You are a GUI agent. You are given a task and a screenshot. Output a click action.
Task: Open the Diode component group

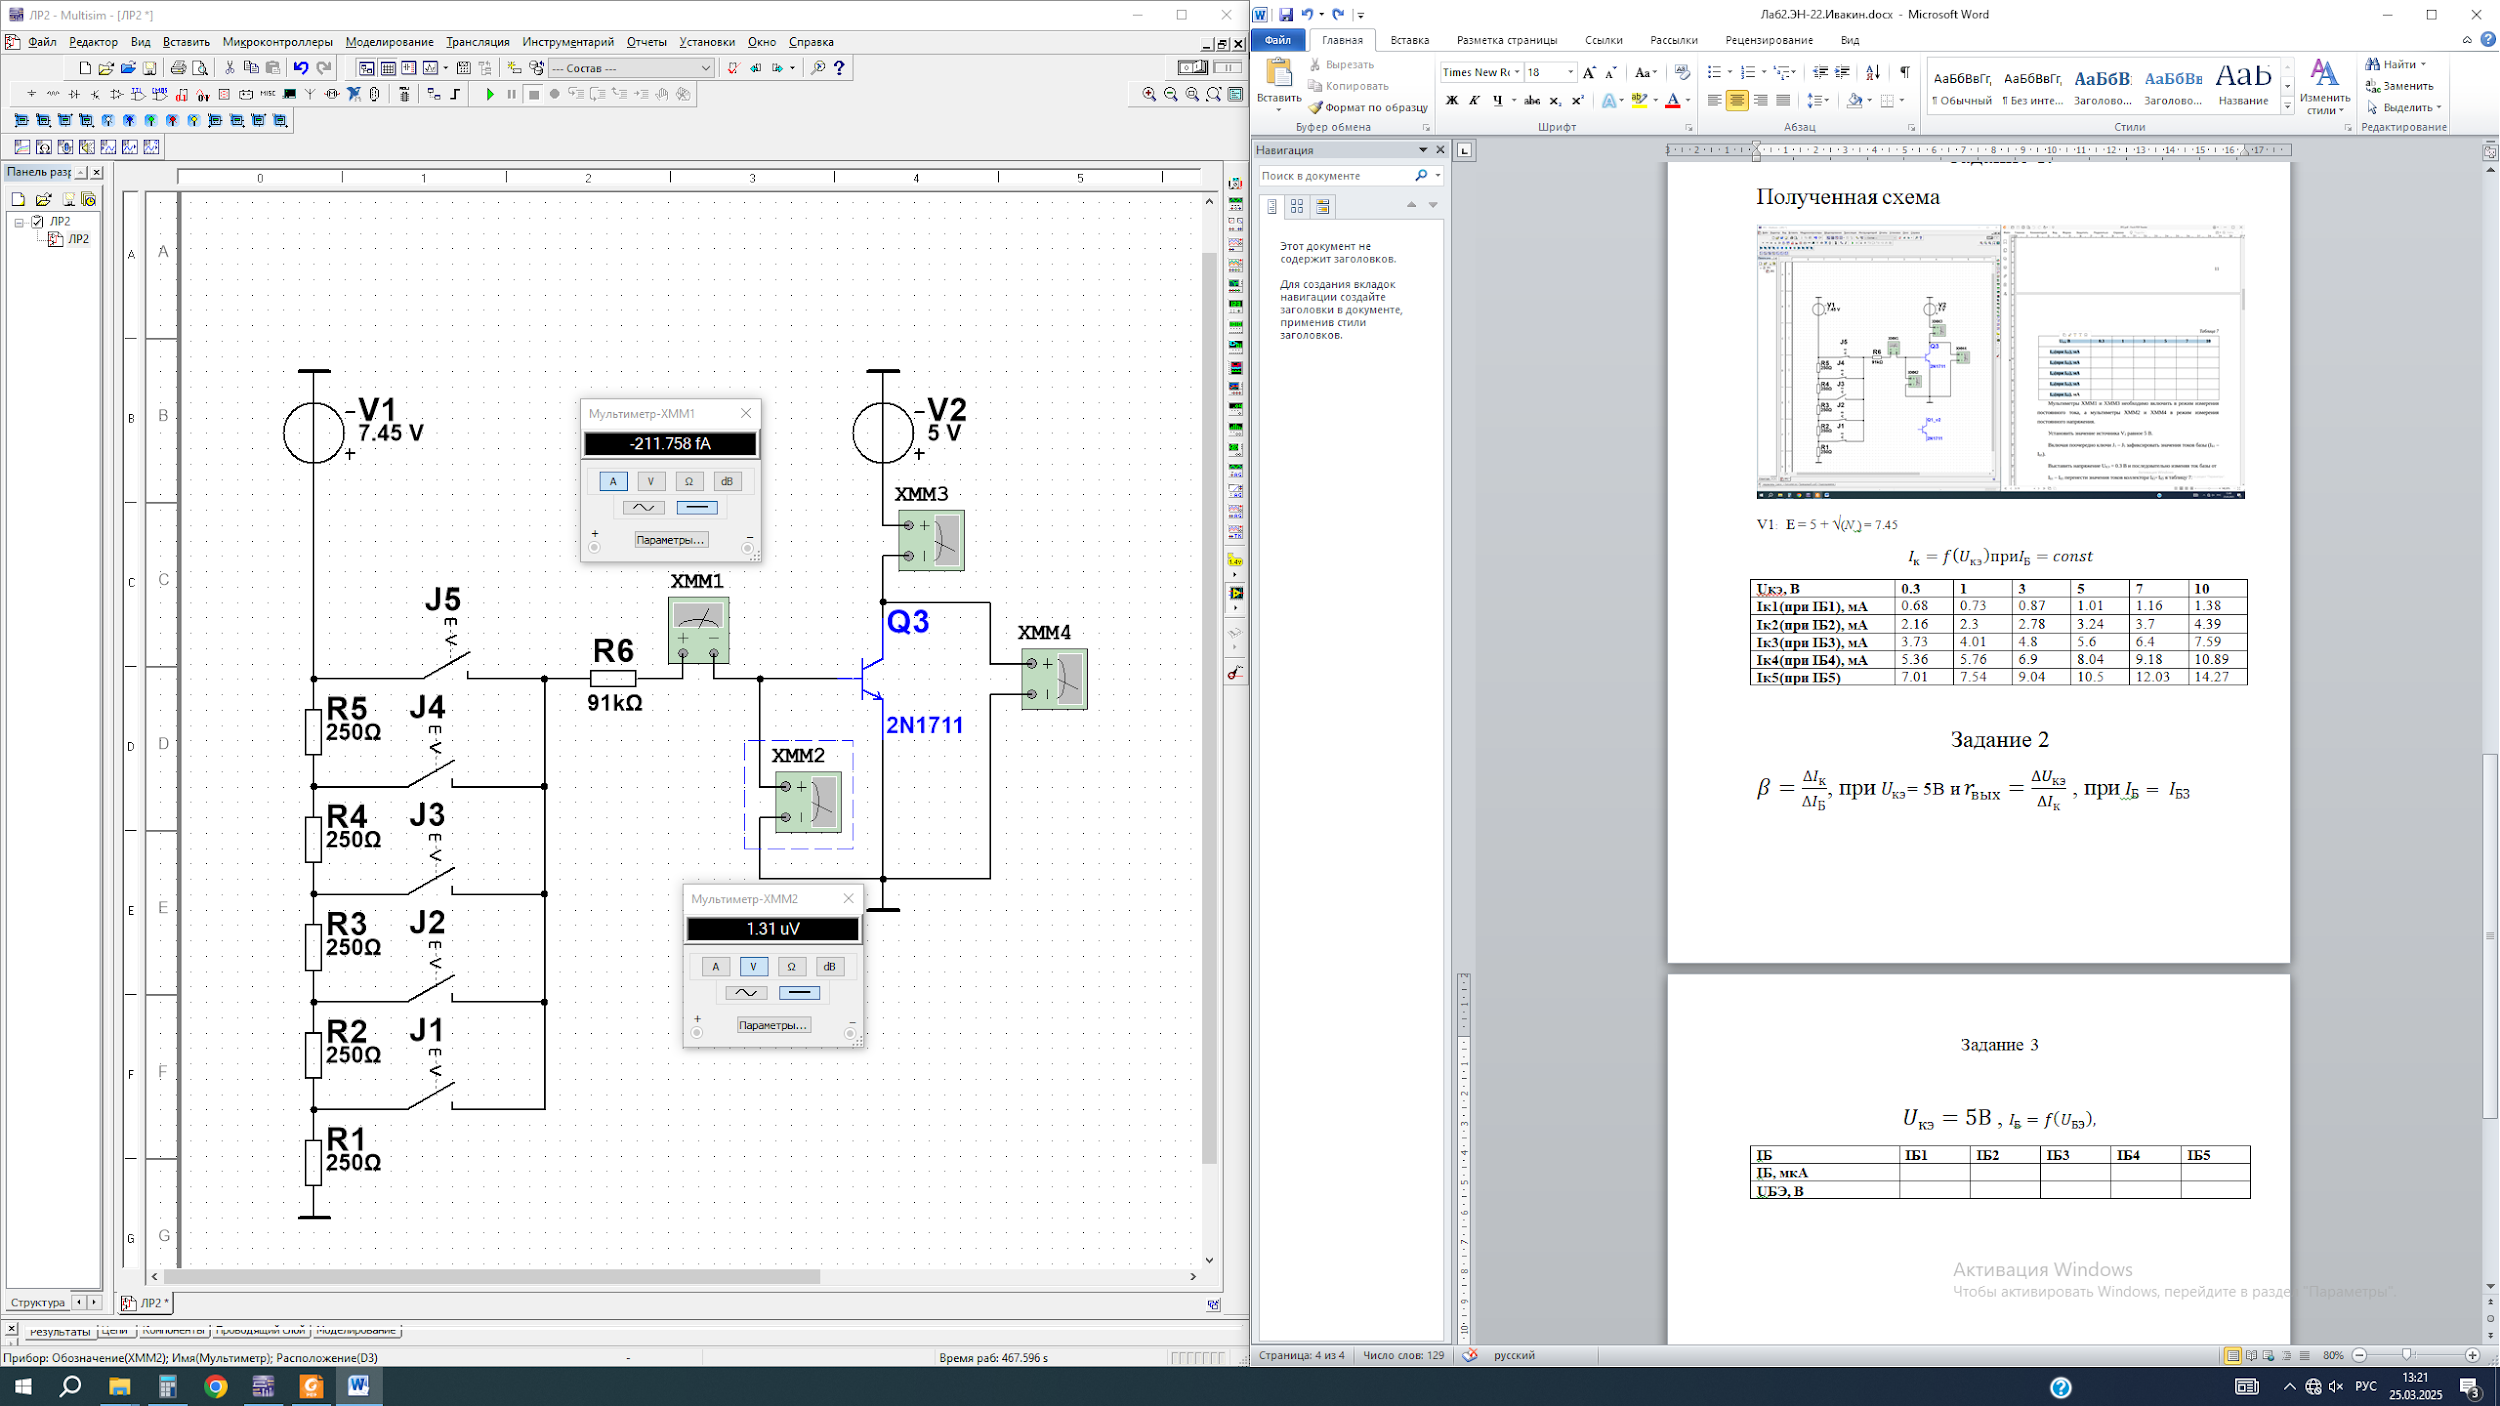point(74,94)
